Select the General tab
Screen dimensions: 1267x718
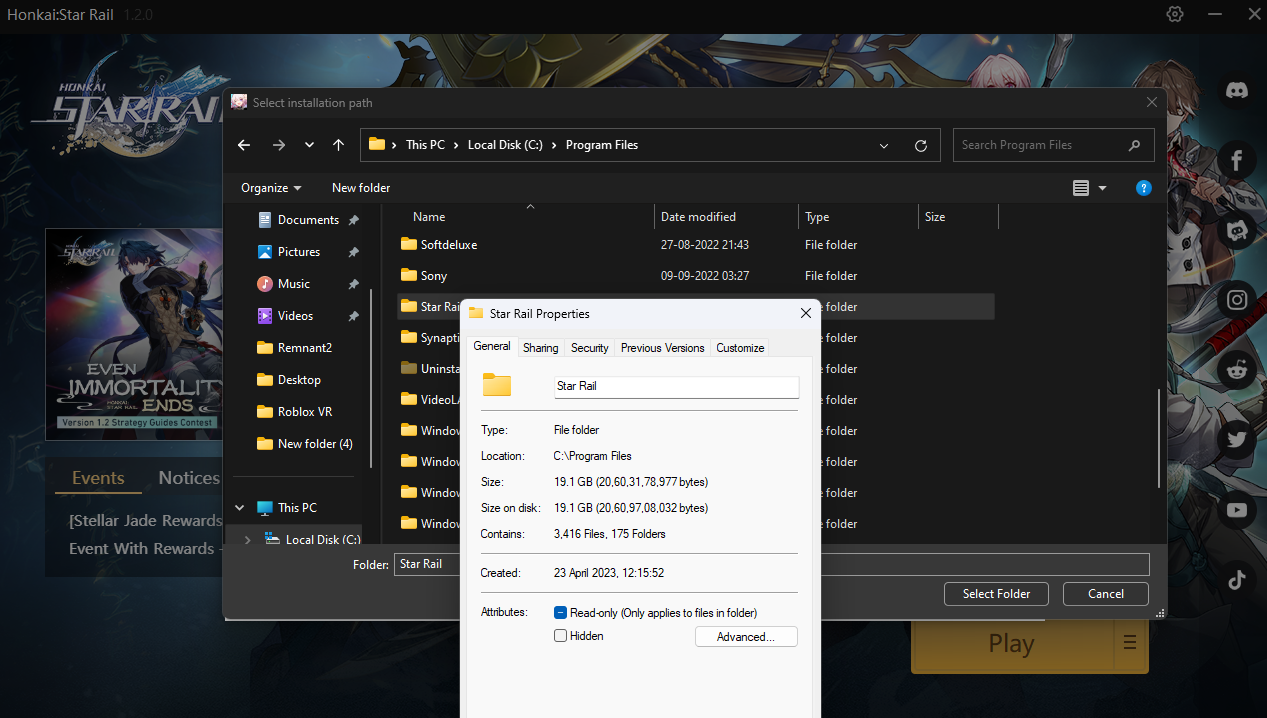point(492,346)
